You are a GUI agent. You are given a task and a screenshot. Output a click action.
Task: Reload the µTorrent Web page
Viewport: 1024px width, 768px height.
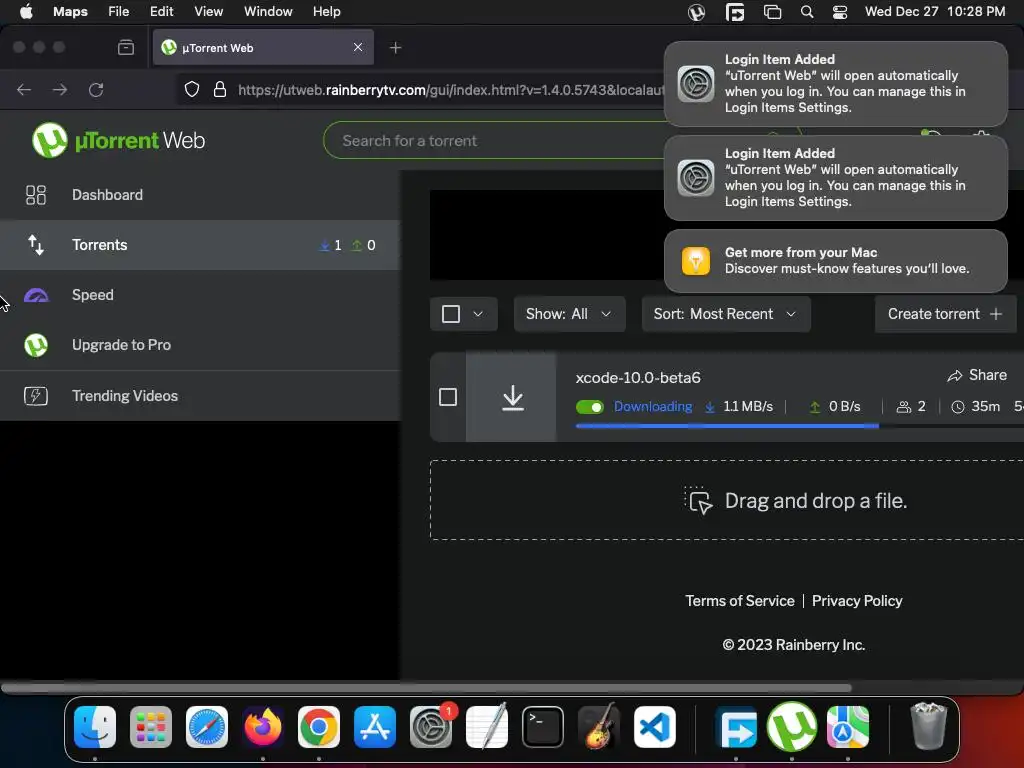coord(97,89)
